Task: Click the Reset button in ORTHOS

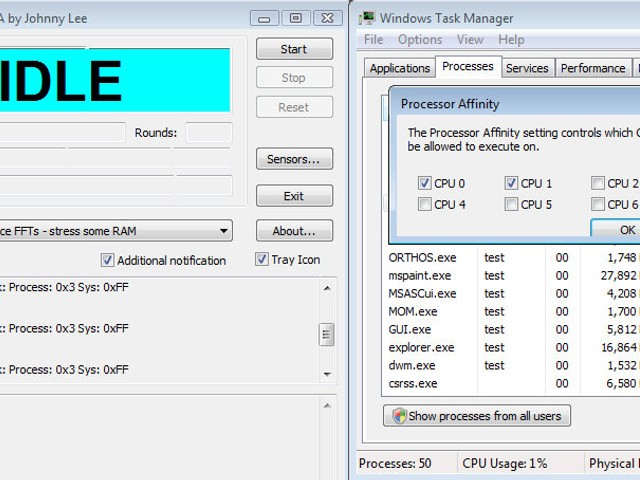Action: 294,107
